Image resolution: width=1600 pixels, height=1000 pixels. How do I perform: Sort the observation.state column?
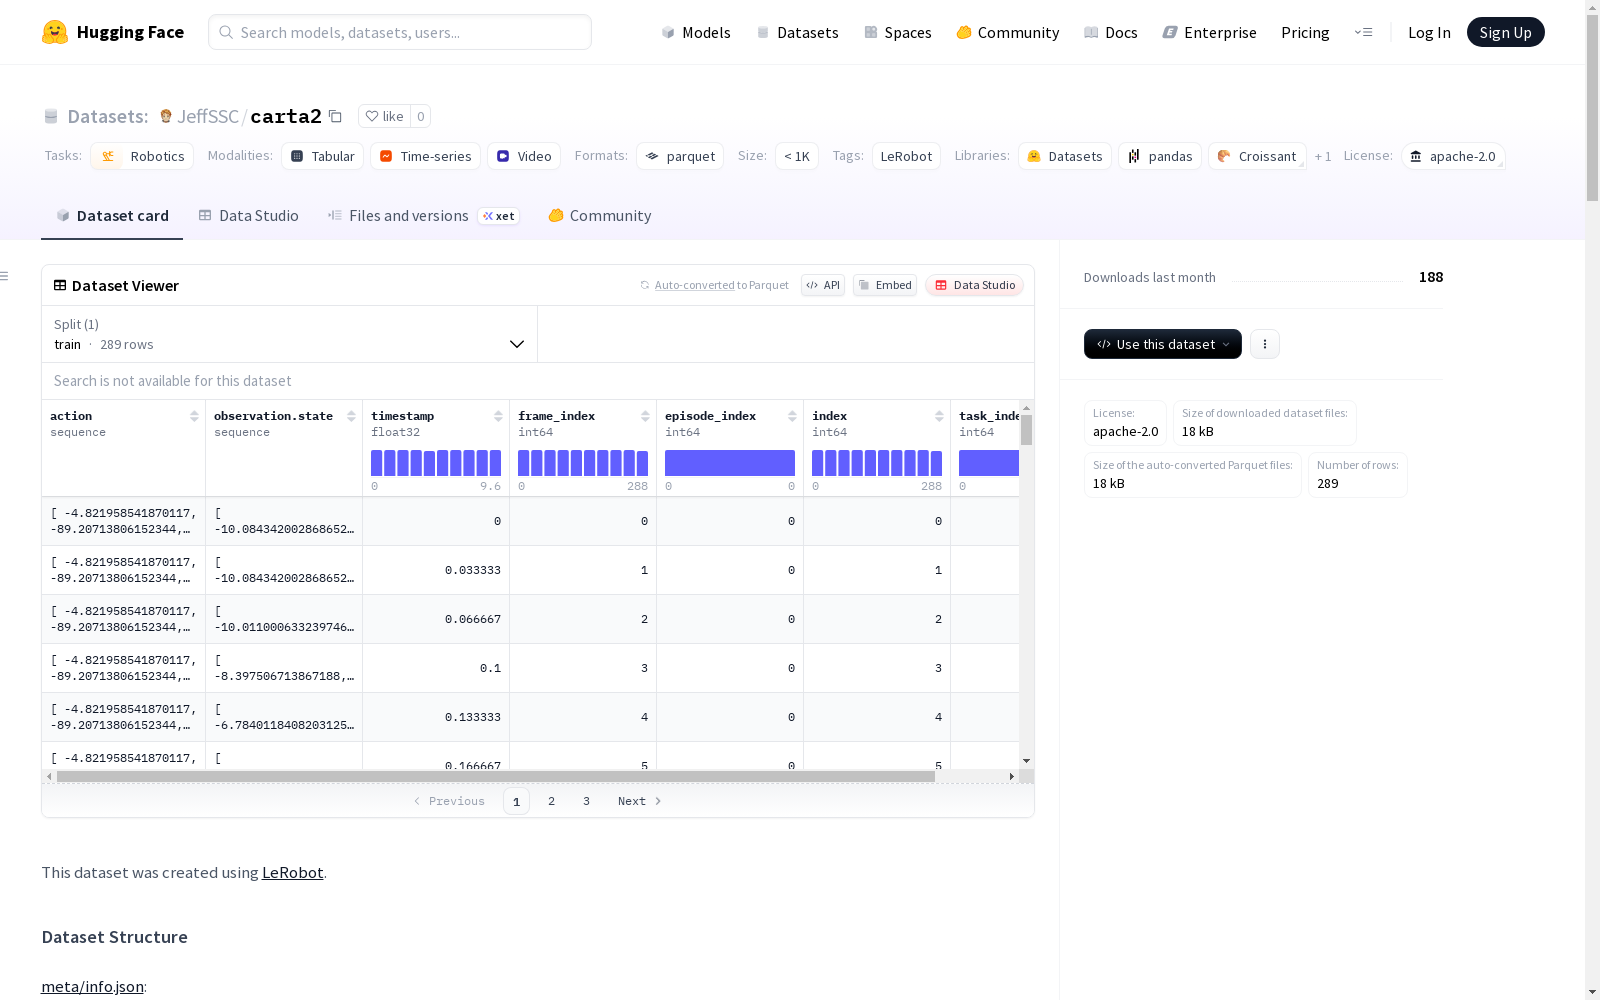click(x=351, y=416)
